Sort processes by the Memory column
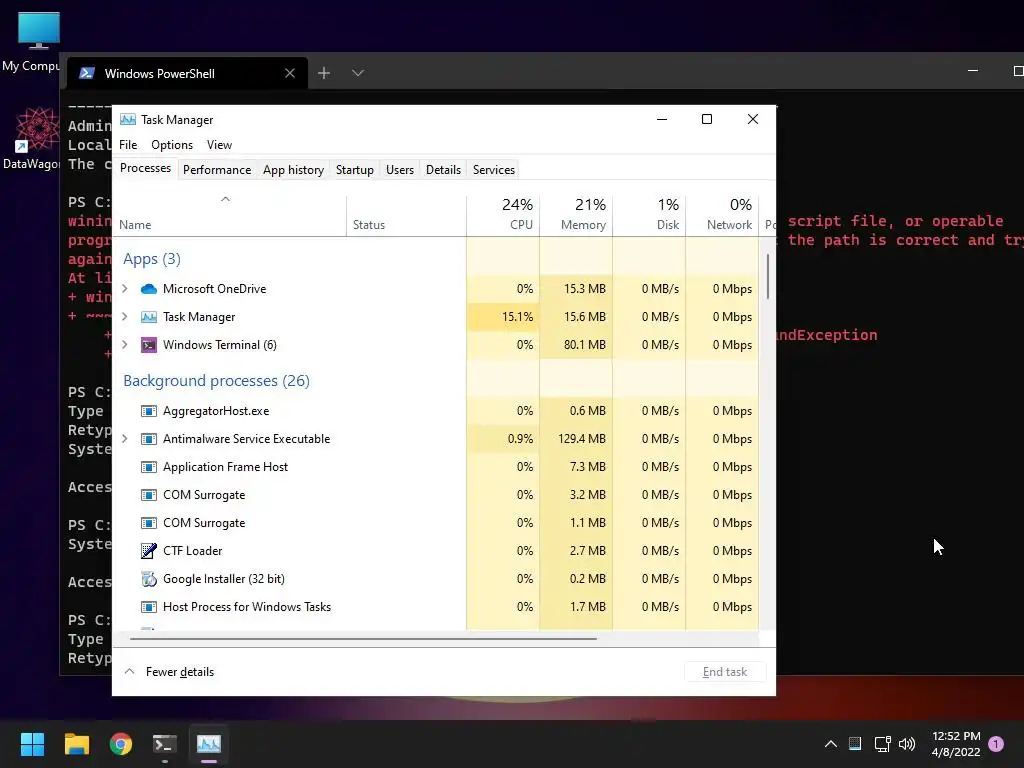Image resolution: width=1024 pixels, height=768 pixels. click(x=576, y=215)
